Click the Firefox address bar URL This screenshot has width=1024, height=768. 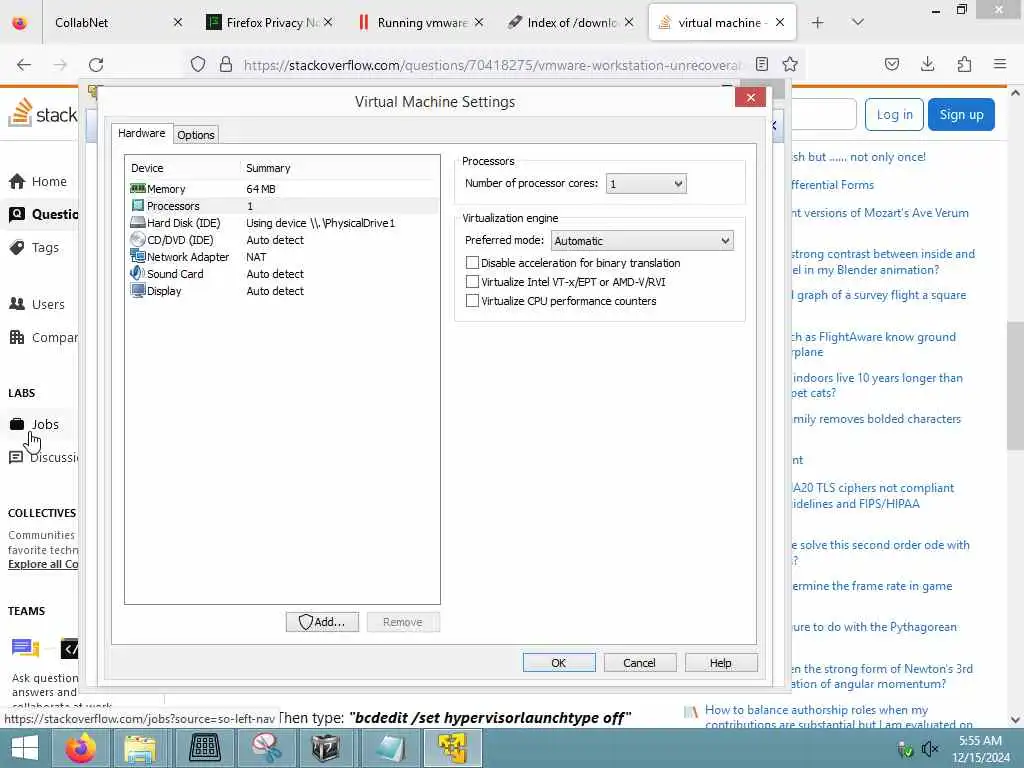tap(492, 65)
